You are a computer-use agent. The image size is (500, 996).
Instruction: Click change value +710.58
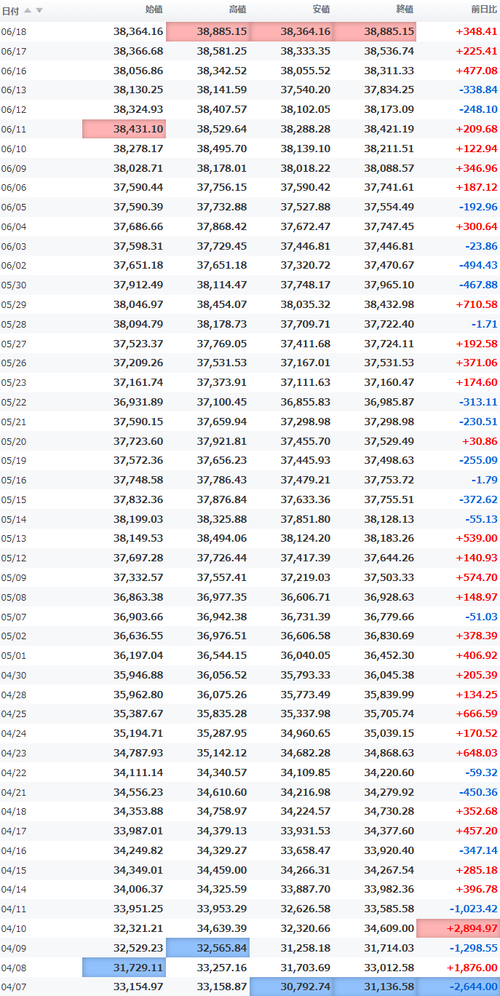point(476,304)
